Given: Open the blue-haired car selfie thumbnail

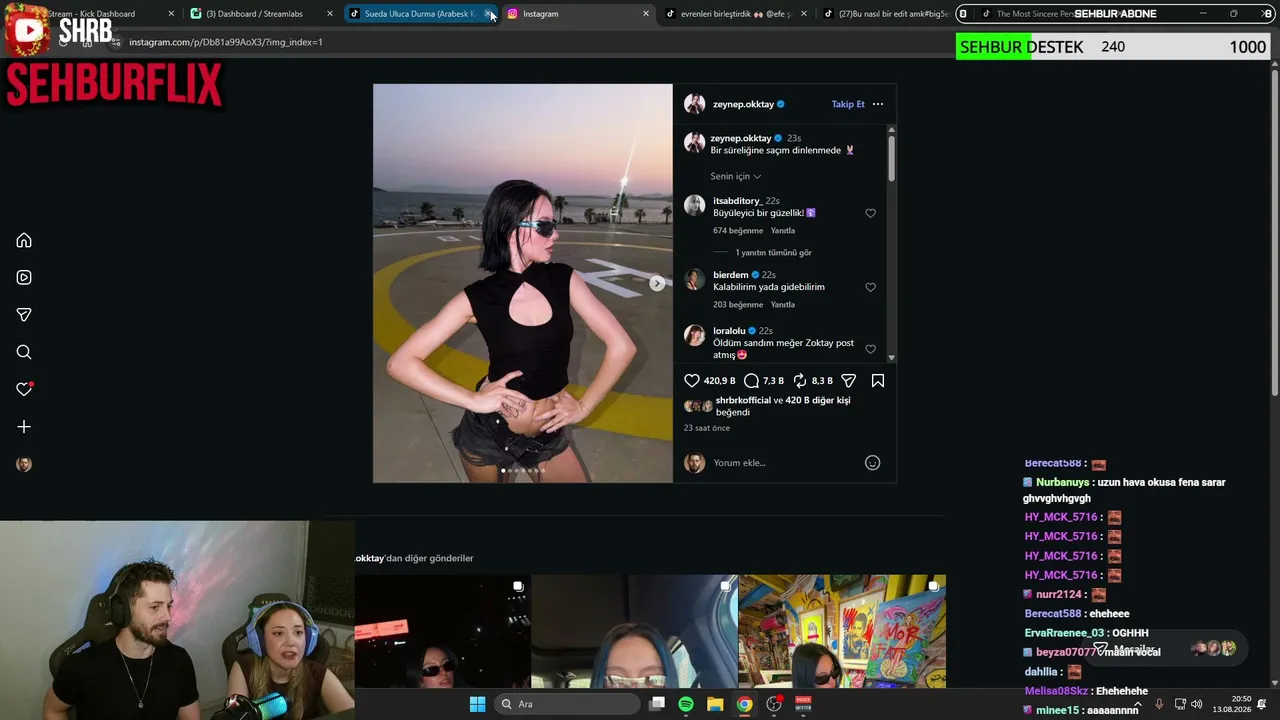Looking at the screenshot, I should click(x=635, y=631).
